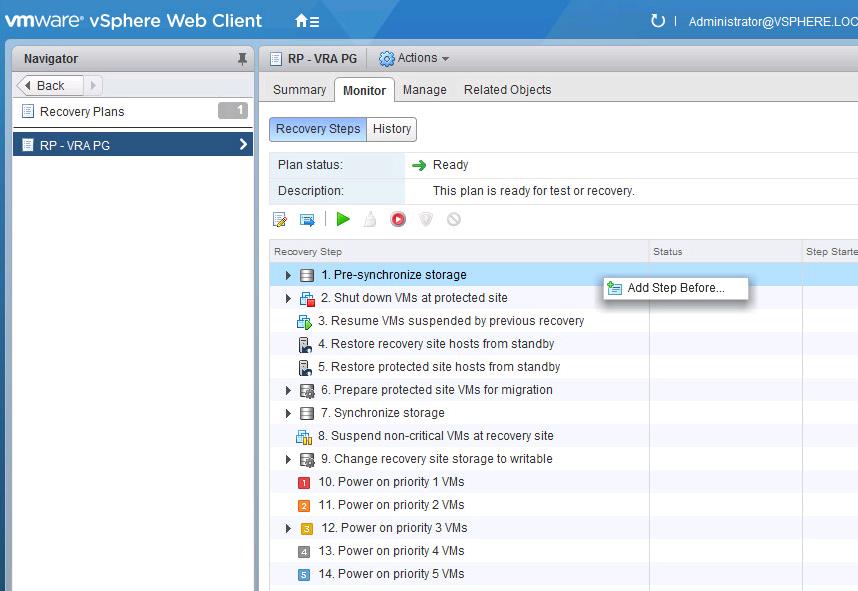Click the Ready plan status text
Screen dimensions: 858x591
[450, 165]
